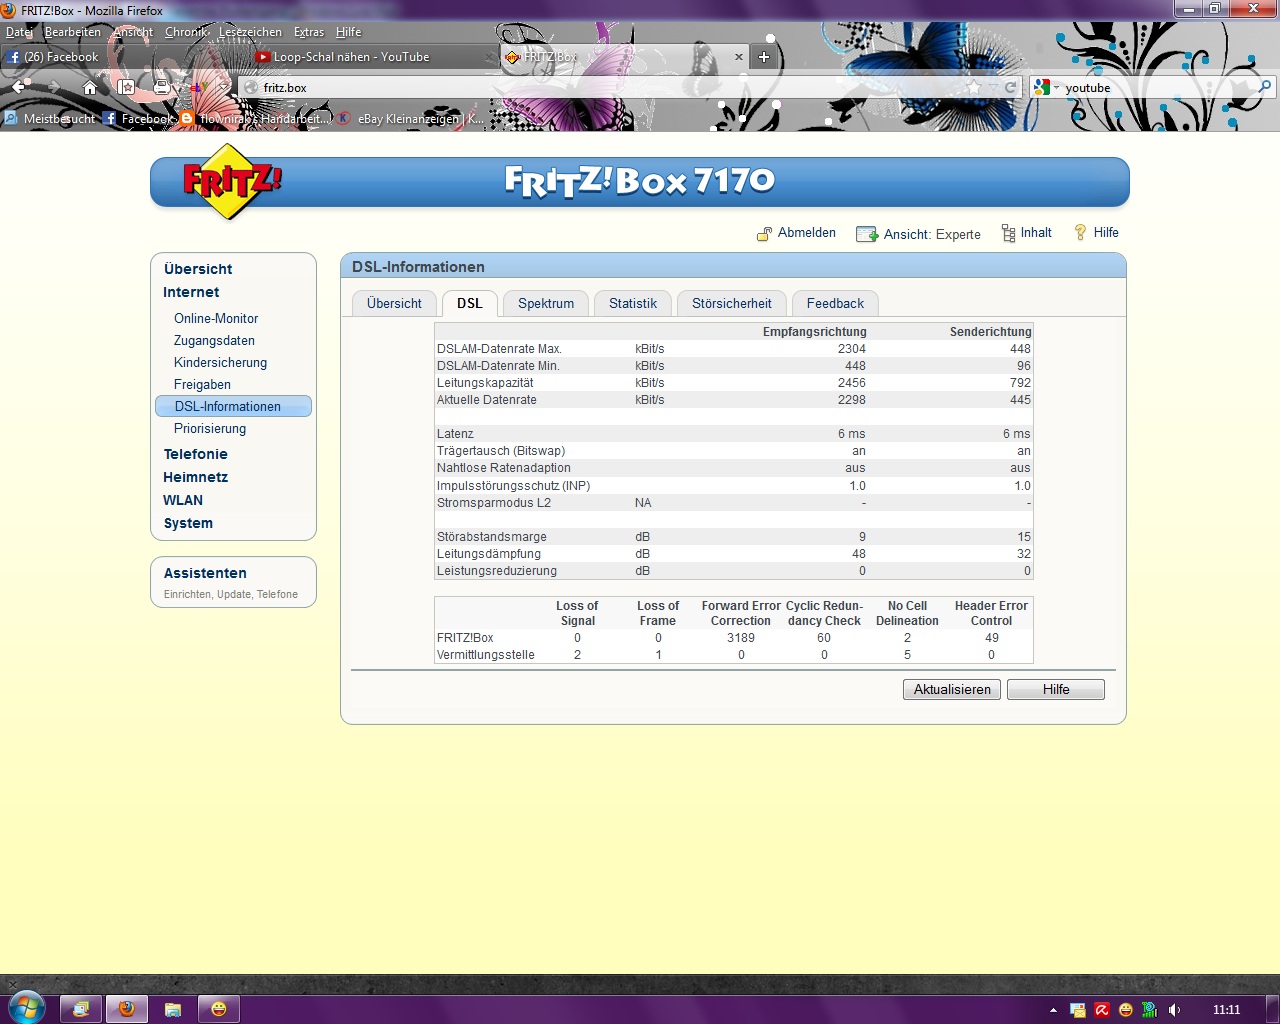Reload the page with the refresh icon
This screenshot has height=1024, width=1280.
click(x=1010, y=88)
